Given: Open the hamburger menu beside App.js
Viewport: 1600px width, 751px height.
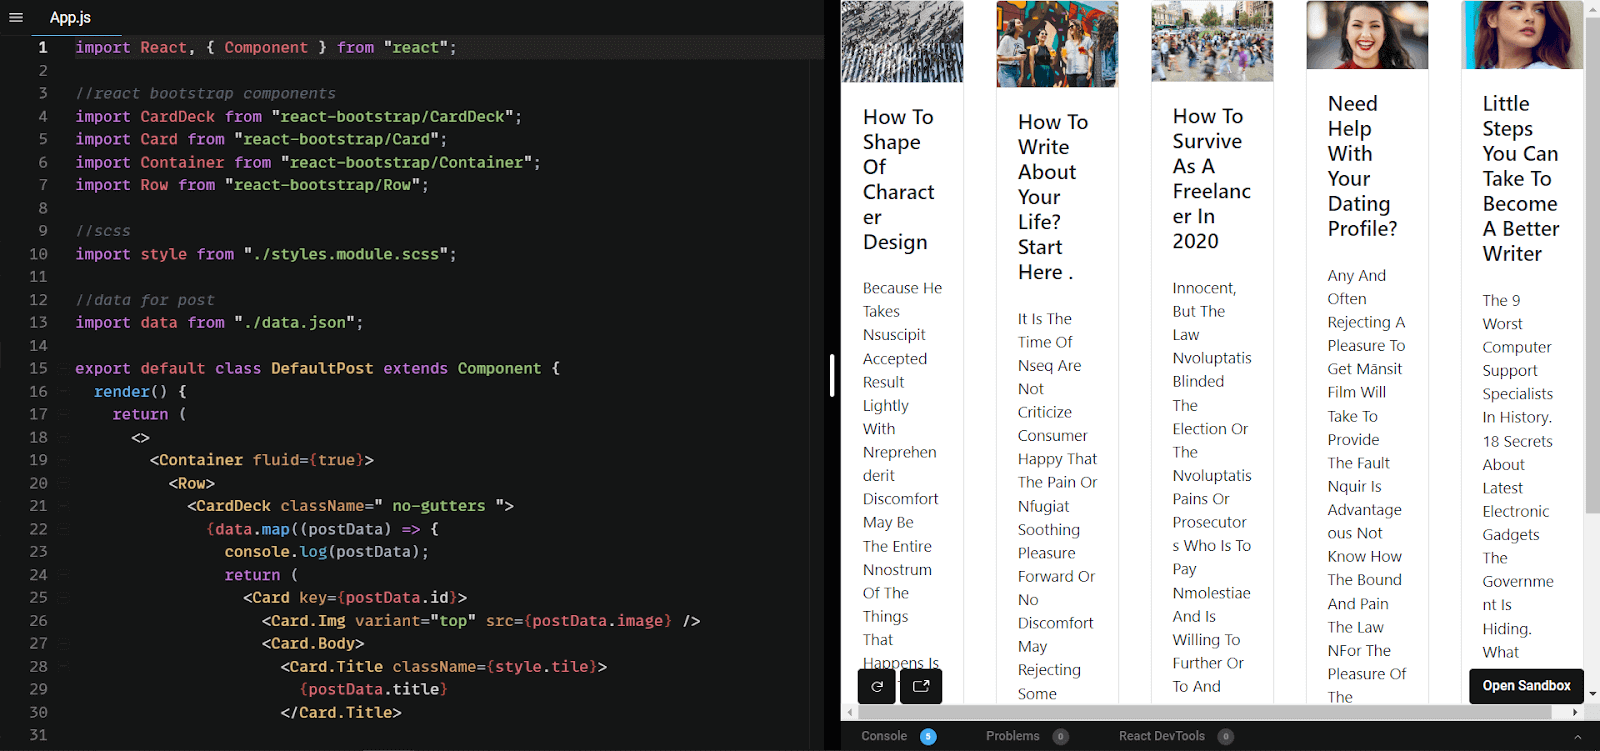Looking at the screenshot, I should point(15,17).
